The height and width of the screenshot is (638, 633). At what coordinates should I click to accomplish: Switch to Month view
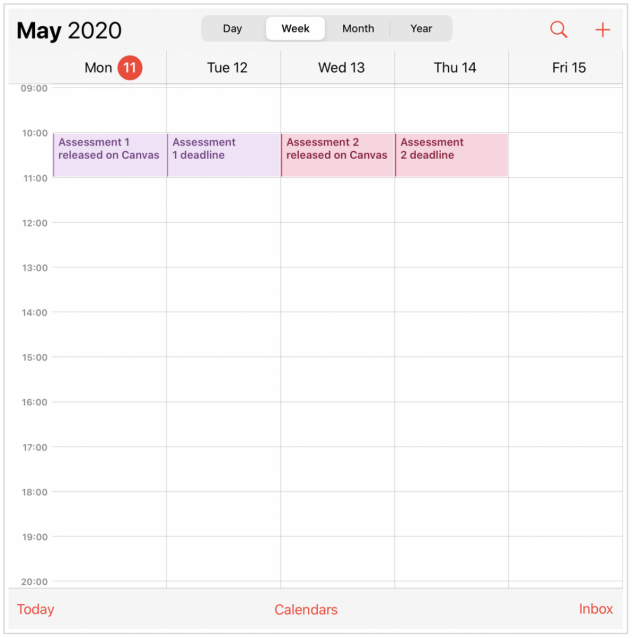[x=358, y=29]
